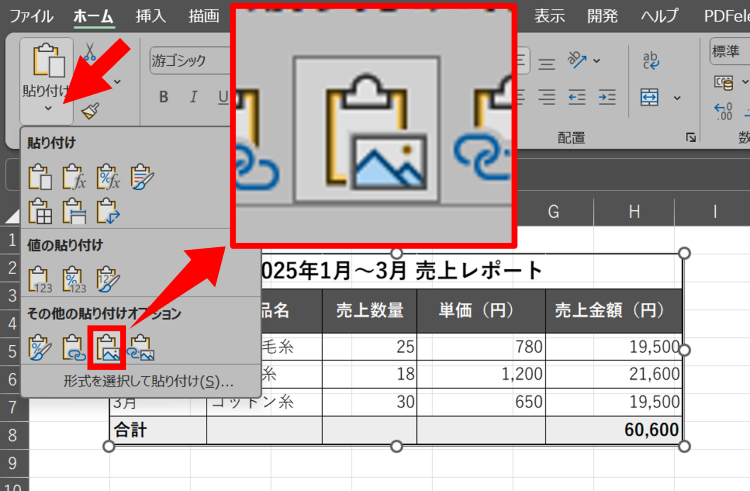The image size is (750, 491).
Task: Select column H header
Action: [x=634, y=211]
